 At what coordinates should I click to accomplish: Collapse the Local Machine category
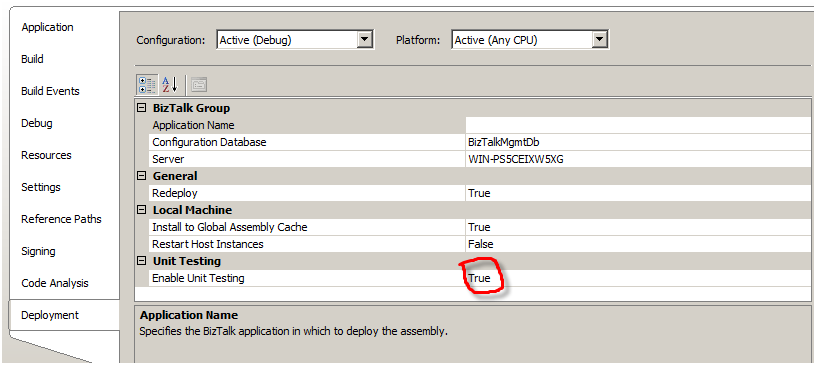pyautogui.click(x=140, y=210)
